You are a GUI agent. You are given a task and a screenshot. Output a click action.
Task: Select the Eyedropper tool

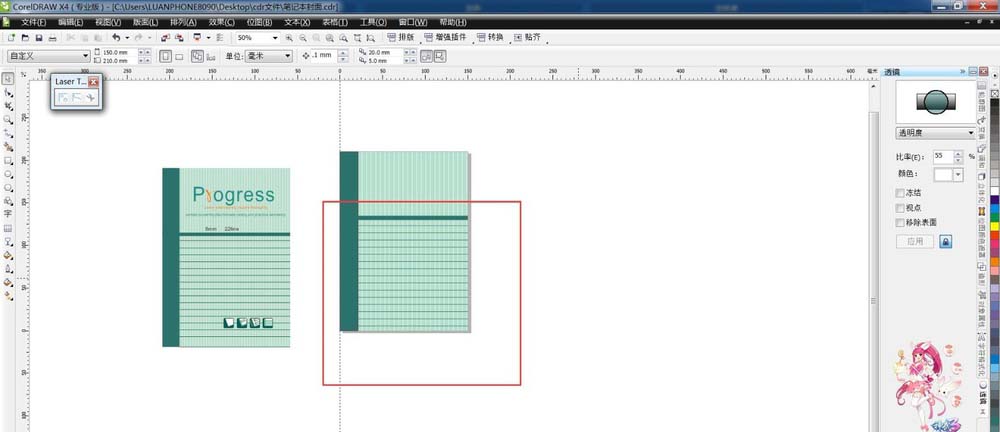point(8,255)
